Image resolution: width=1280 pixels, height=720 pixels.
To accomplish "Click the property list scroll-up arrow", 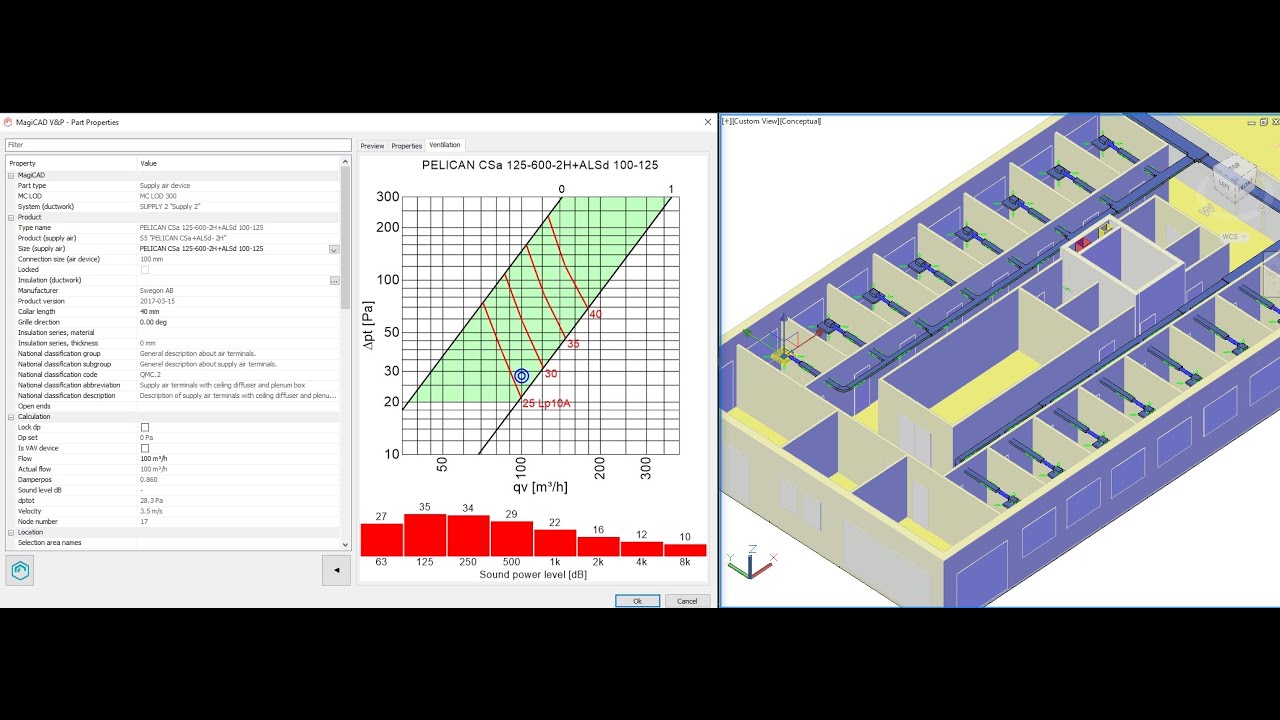I will pos(346,162).
